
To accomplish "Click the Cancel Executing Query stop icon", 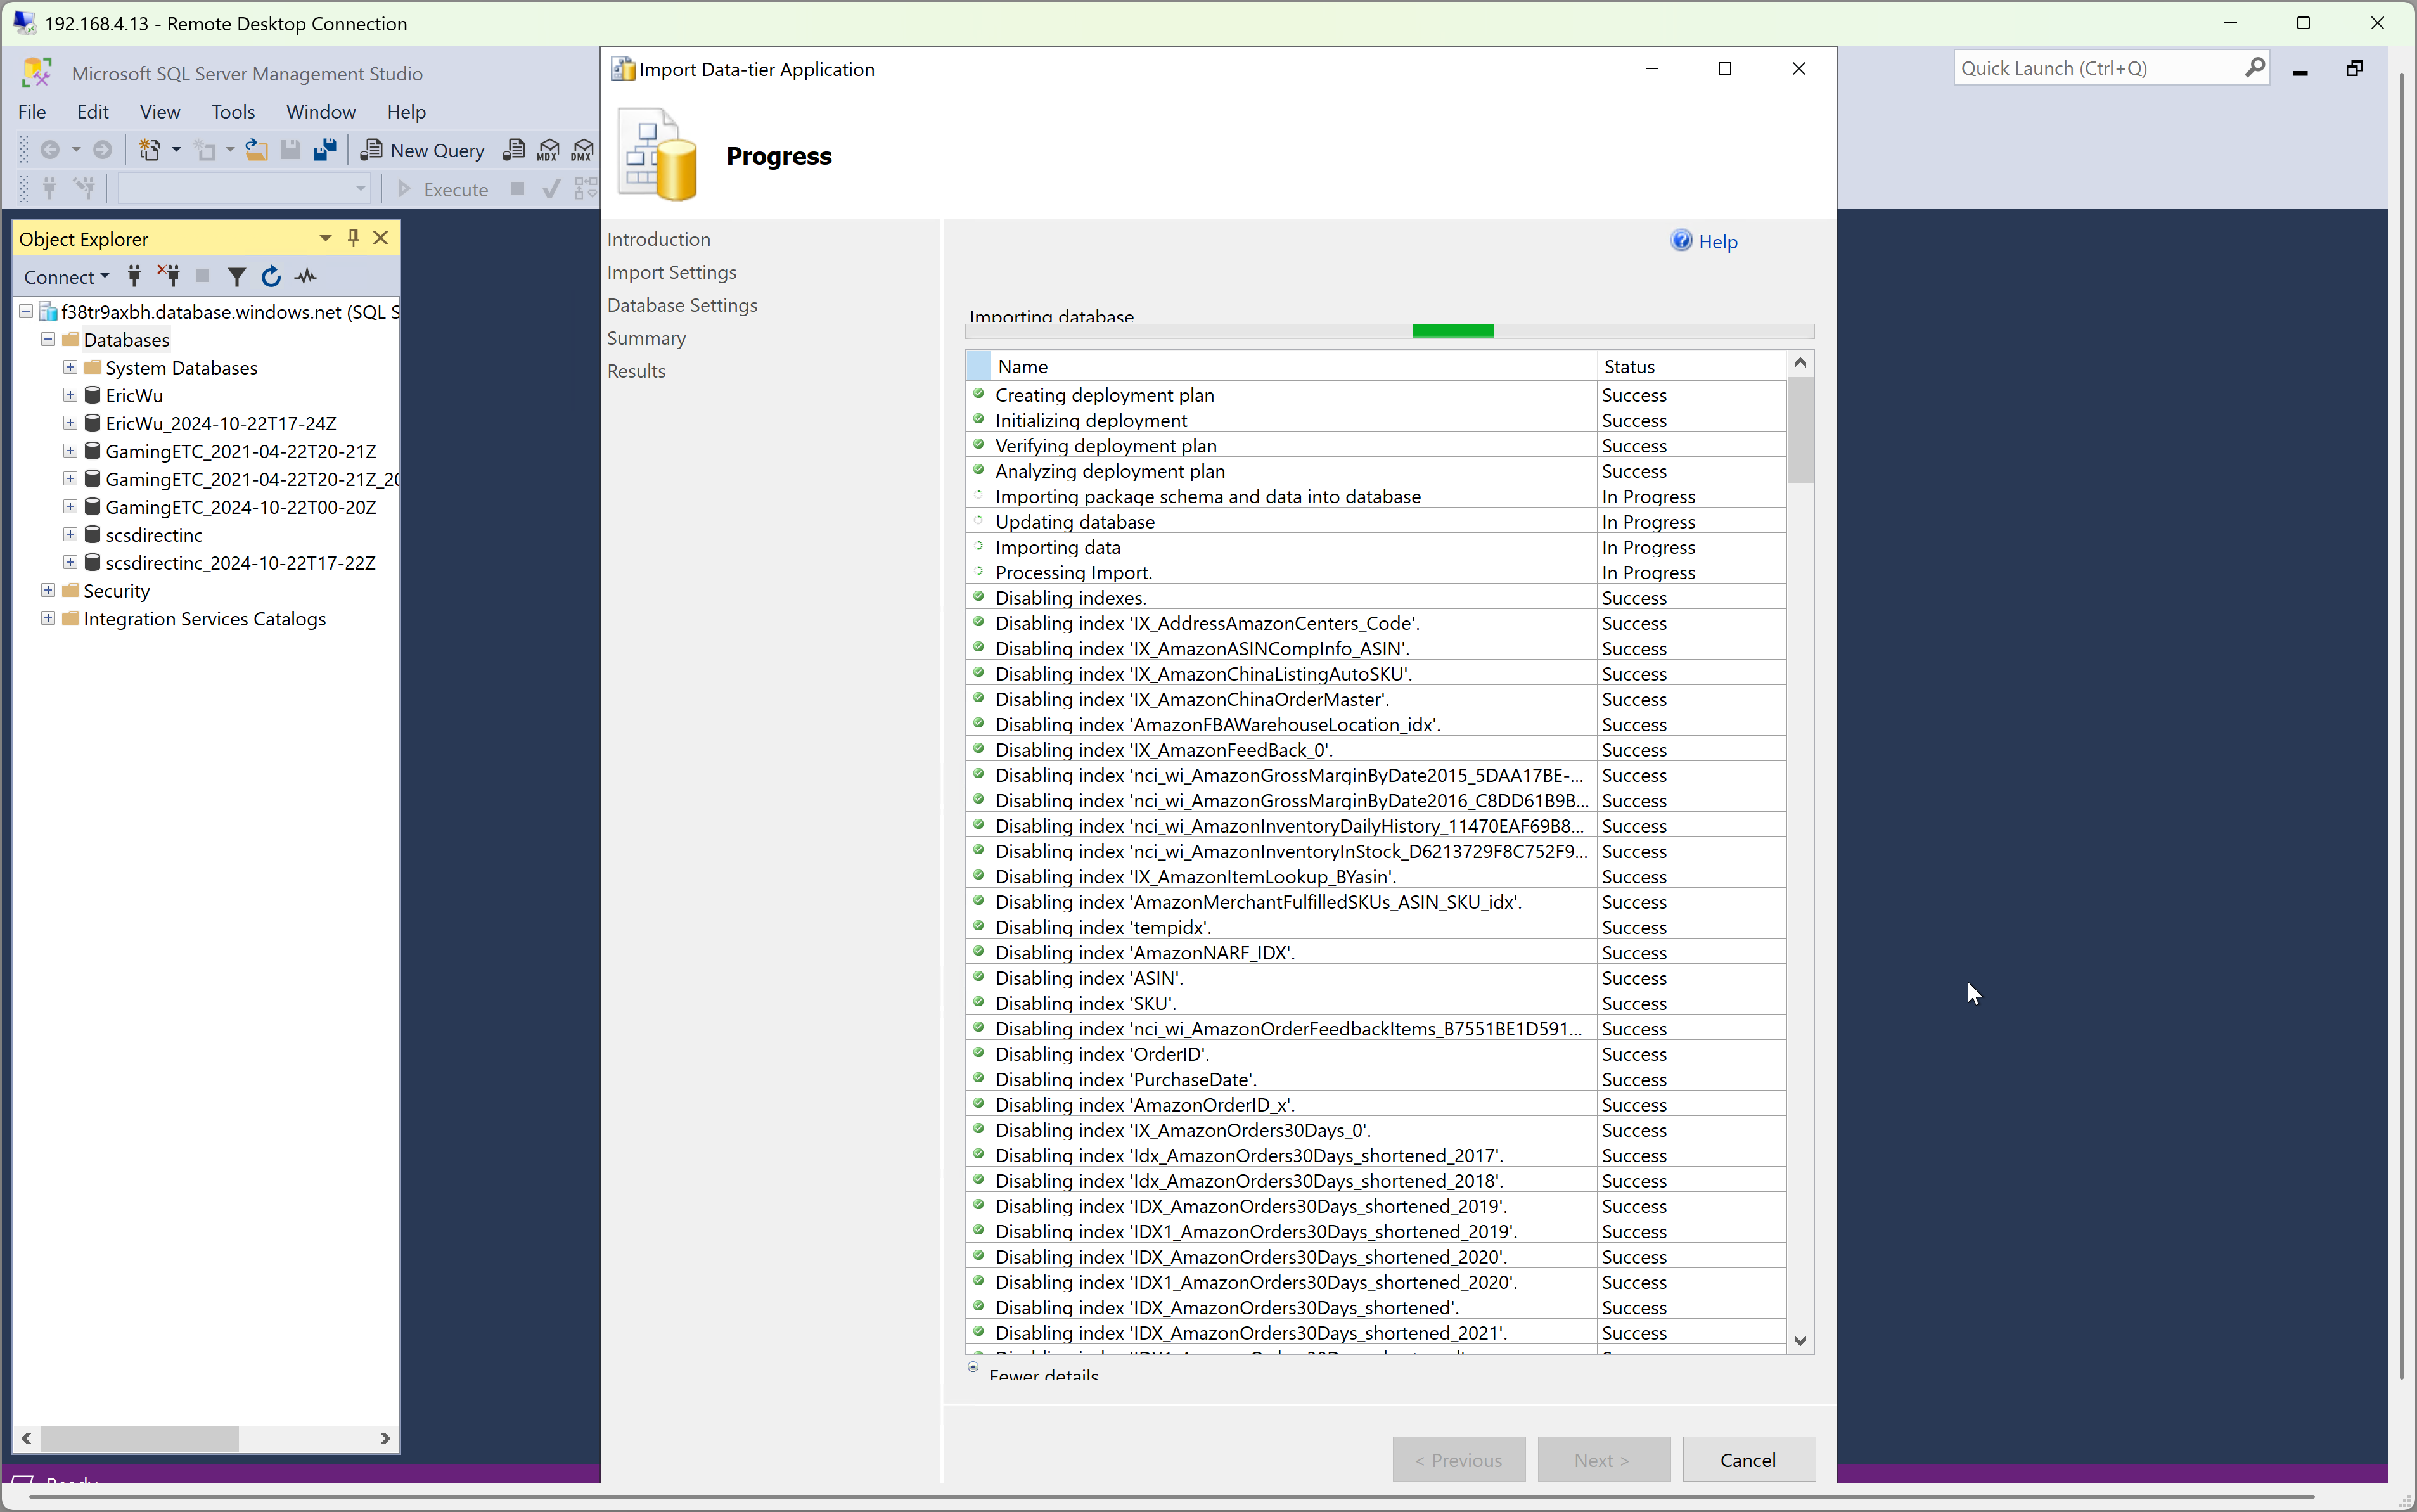I will coord(517,188).
